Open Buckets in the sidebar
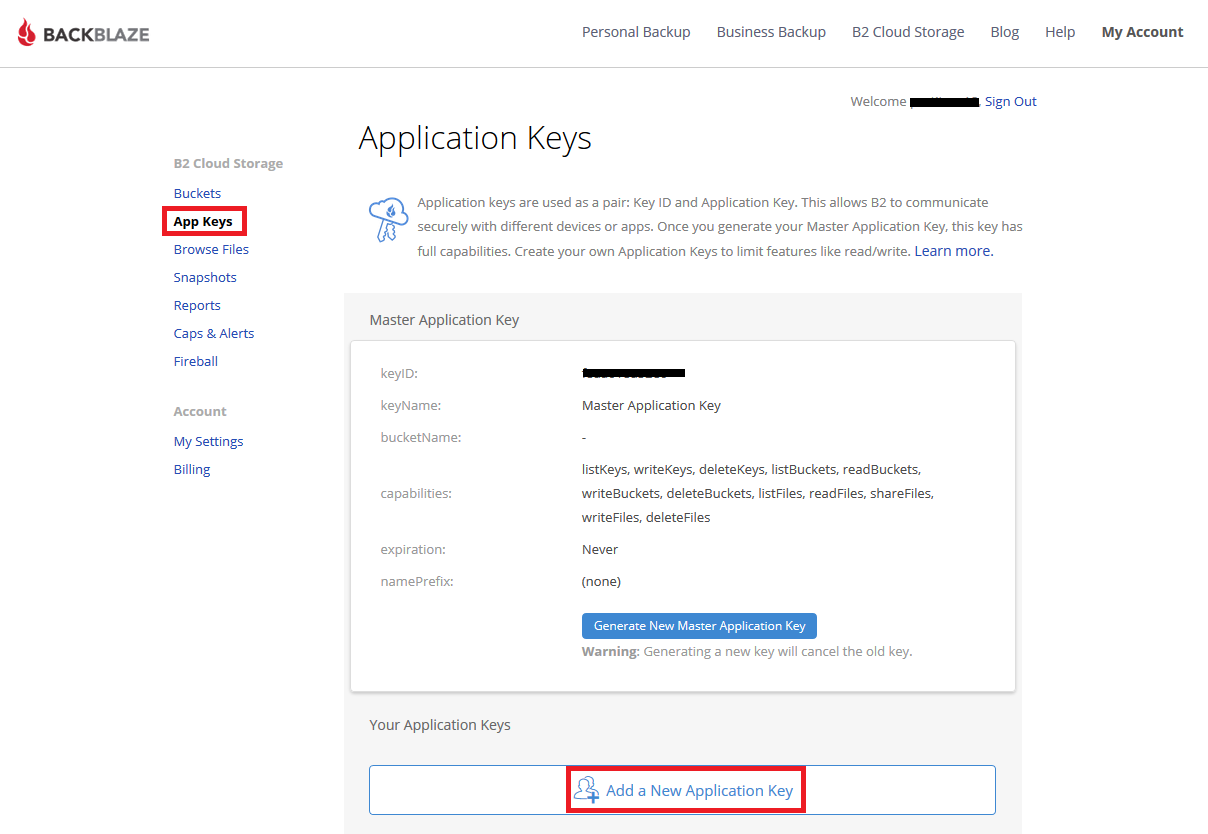This screenshot has height=834, width=1208. coord(197,193)
